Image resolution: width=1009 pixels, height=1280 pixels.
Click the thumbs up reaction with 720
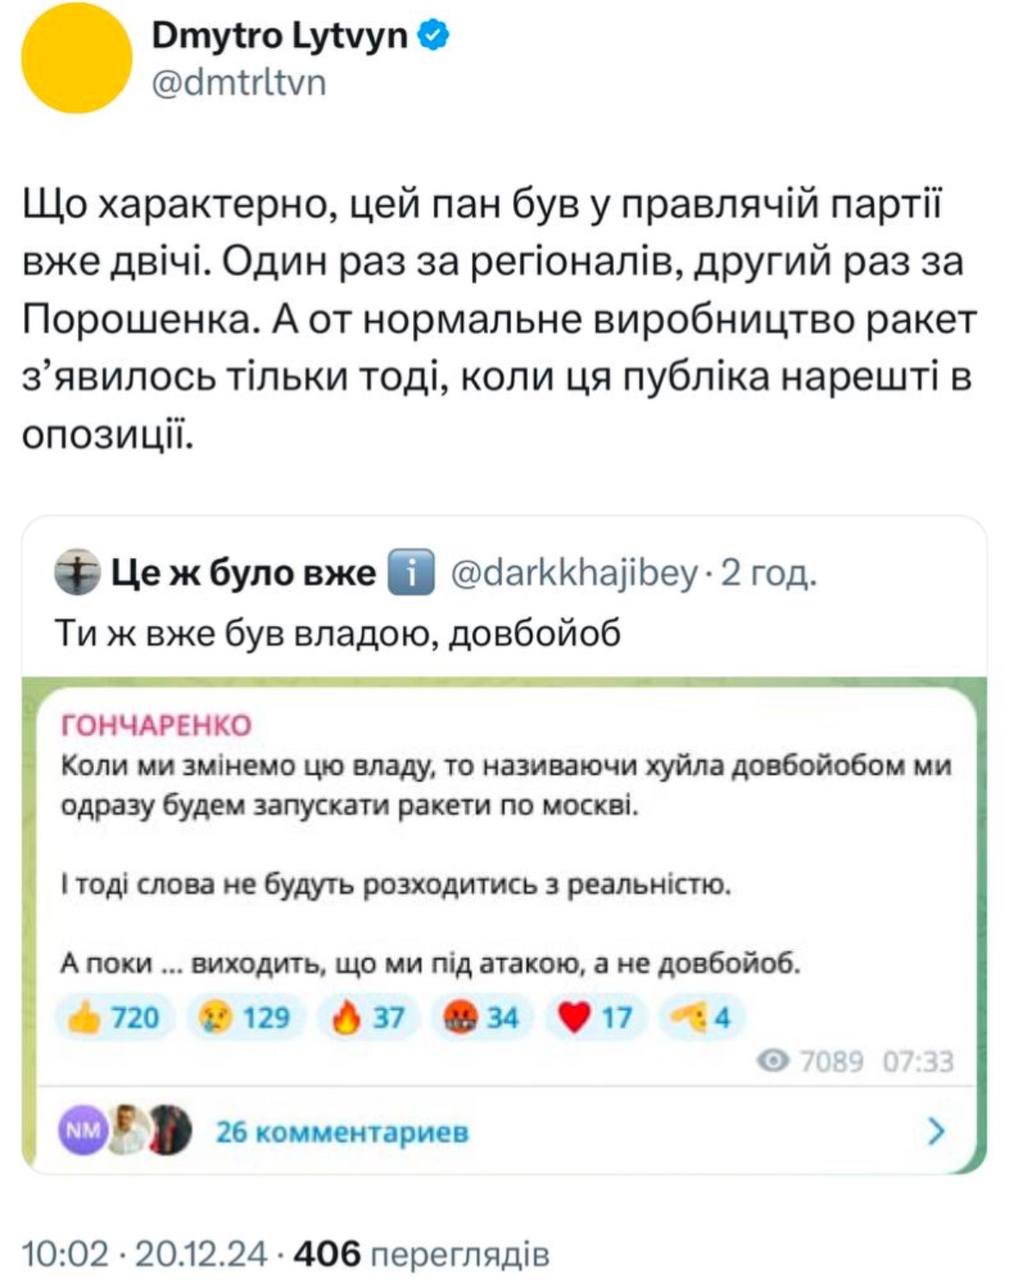coord(113,1017)
